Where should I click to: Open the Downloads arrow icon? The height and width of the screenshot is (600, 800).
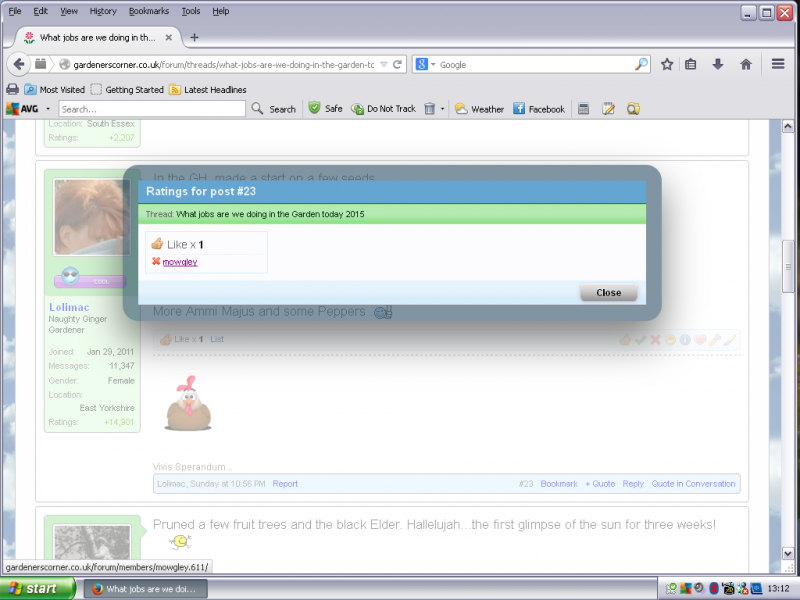tap(717, 64)
